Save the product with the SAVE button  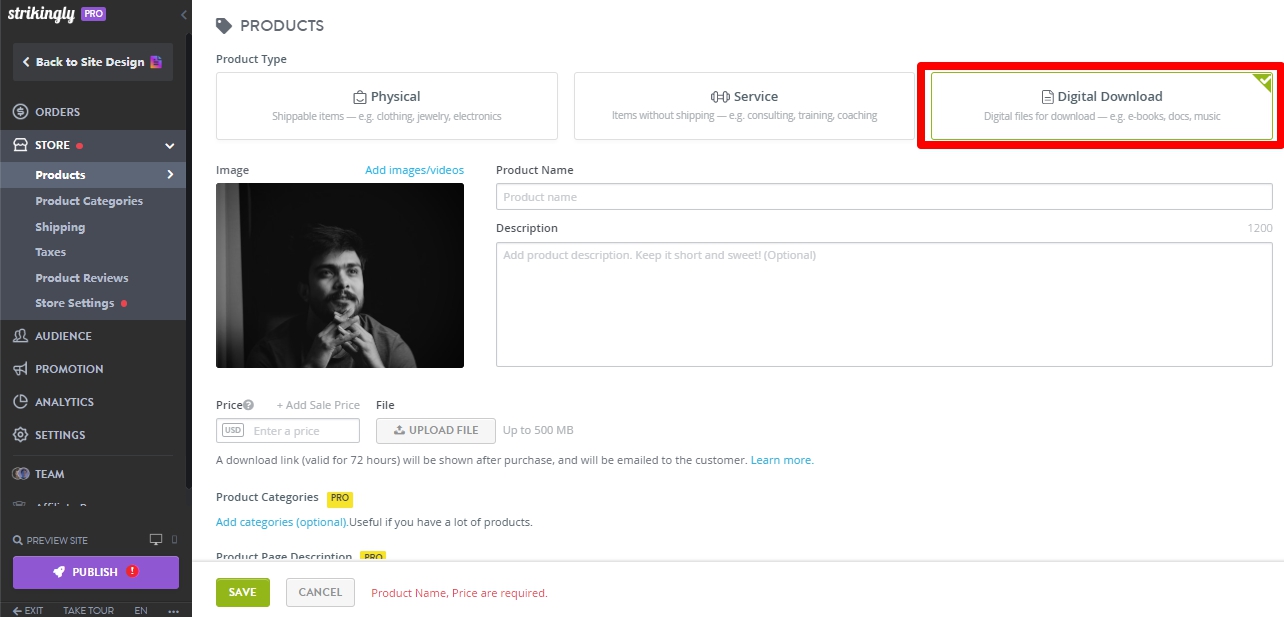pos(242,592)
